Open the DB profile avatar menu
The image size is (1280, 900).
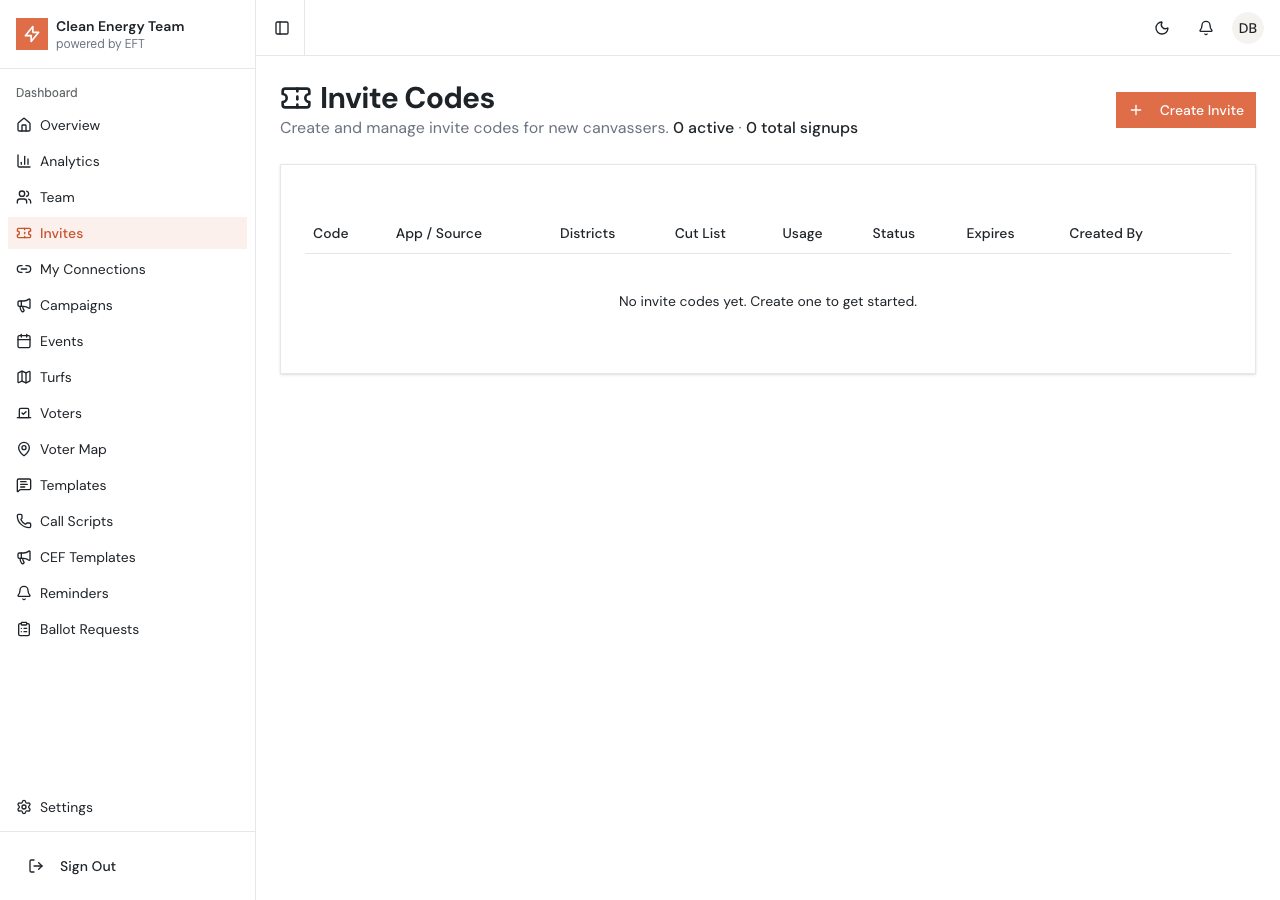(1247, 28)
